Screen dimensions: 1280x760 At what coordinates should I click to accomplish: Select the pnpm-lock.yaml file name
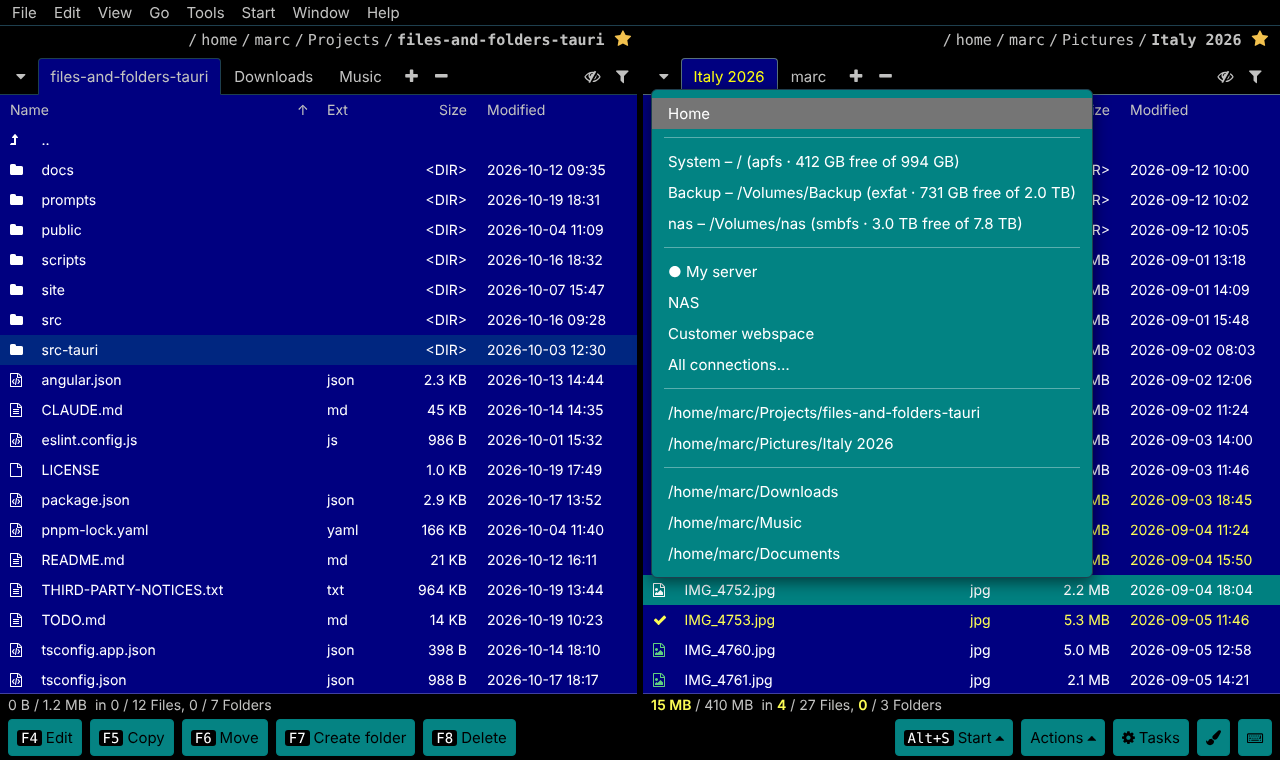tap(95, 530)
